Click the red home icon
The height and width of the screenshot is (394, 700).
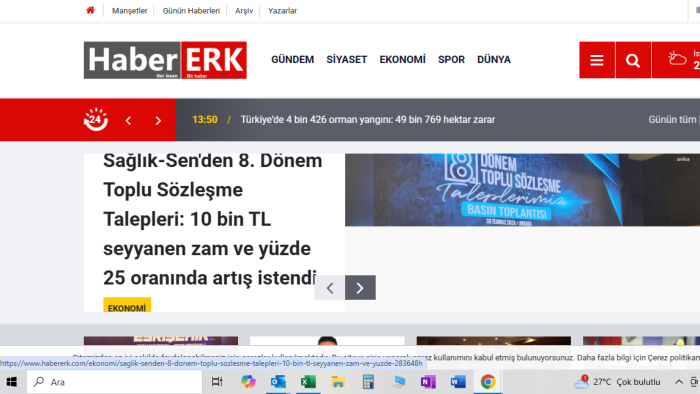[x=90, y=10]
